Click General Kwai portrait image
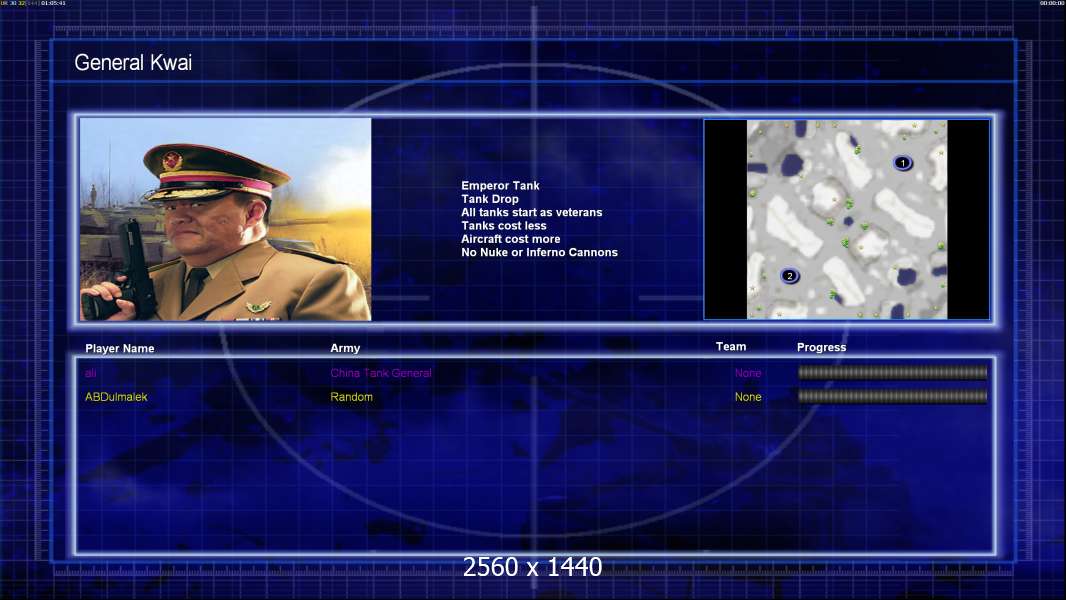The image size is (1066, 600). [x=226, y=219]
